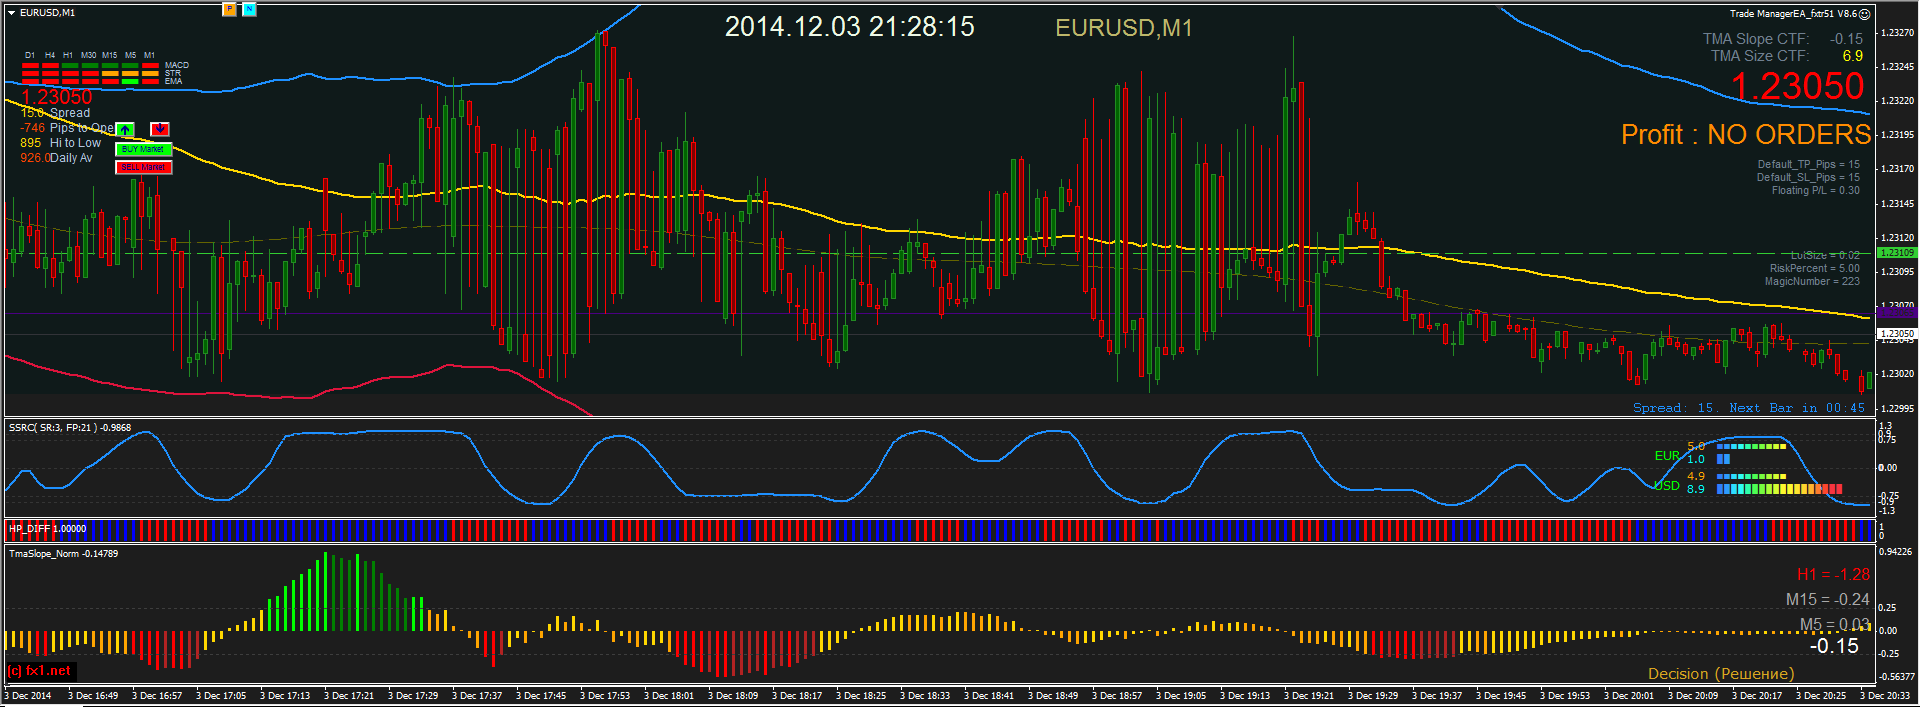The height and width of the screenshot is (707, 1920).
Task: Click the 'Profit : NO ORDERS' text
Action: point(1745,134)
